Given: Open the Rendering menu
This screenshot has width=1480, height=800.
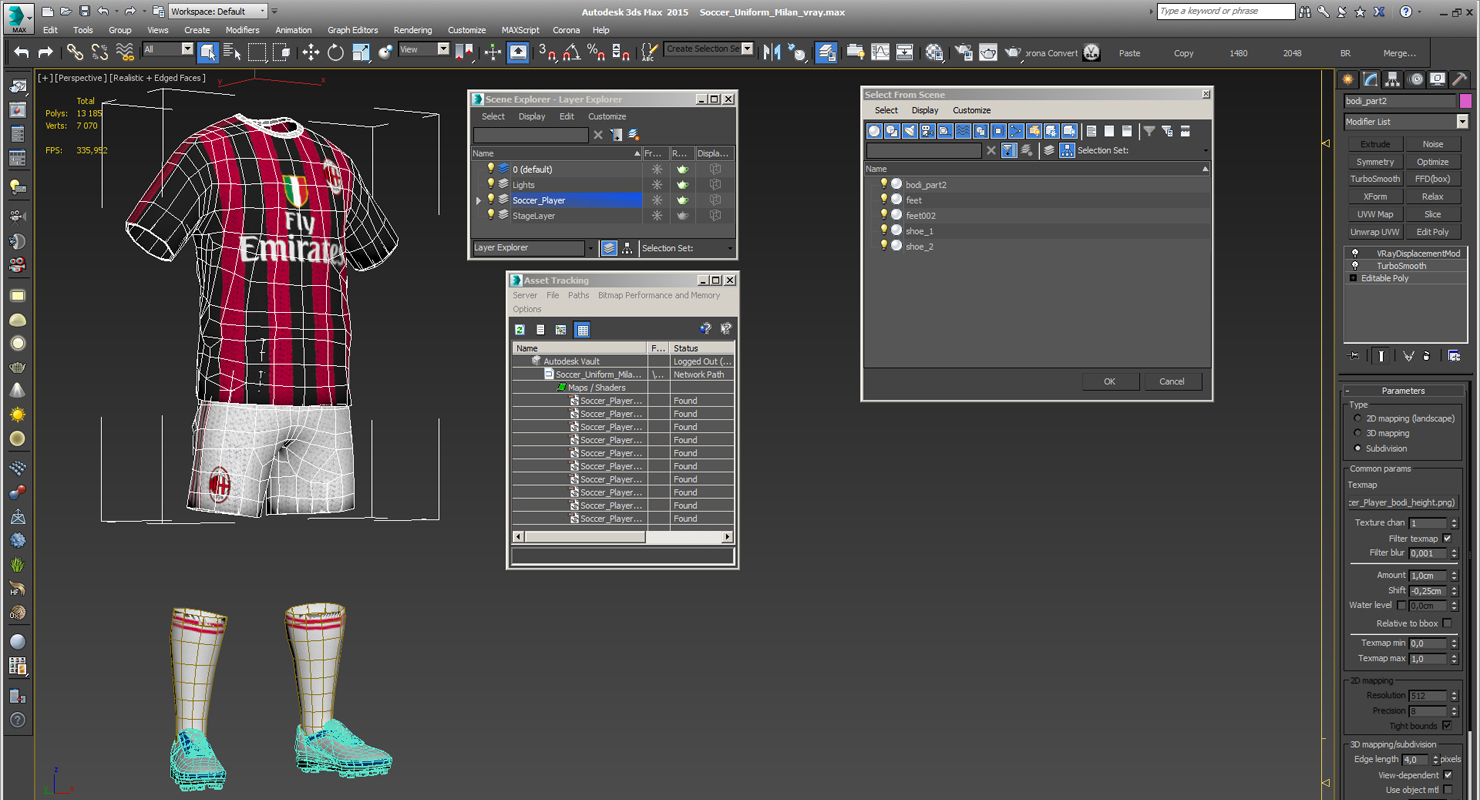Looking at the screenshot, I should click(x=413, y=30).
